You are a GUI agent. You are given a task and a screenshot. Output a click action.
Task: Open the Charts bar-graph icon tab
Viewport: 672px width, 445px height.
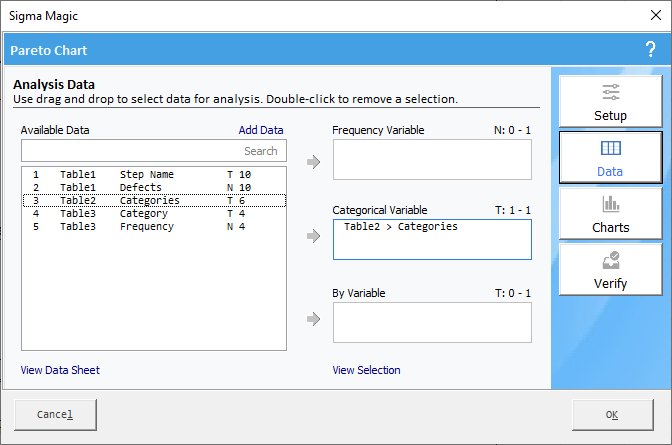click(610, 213)
